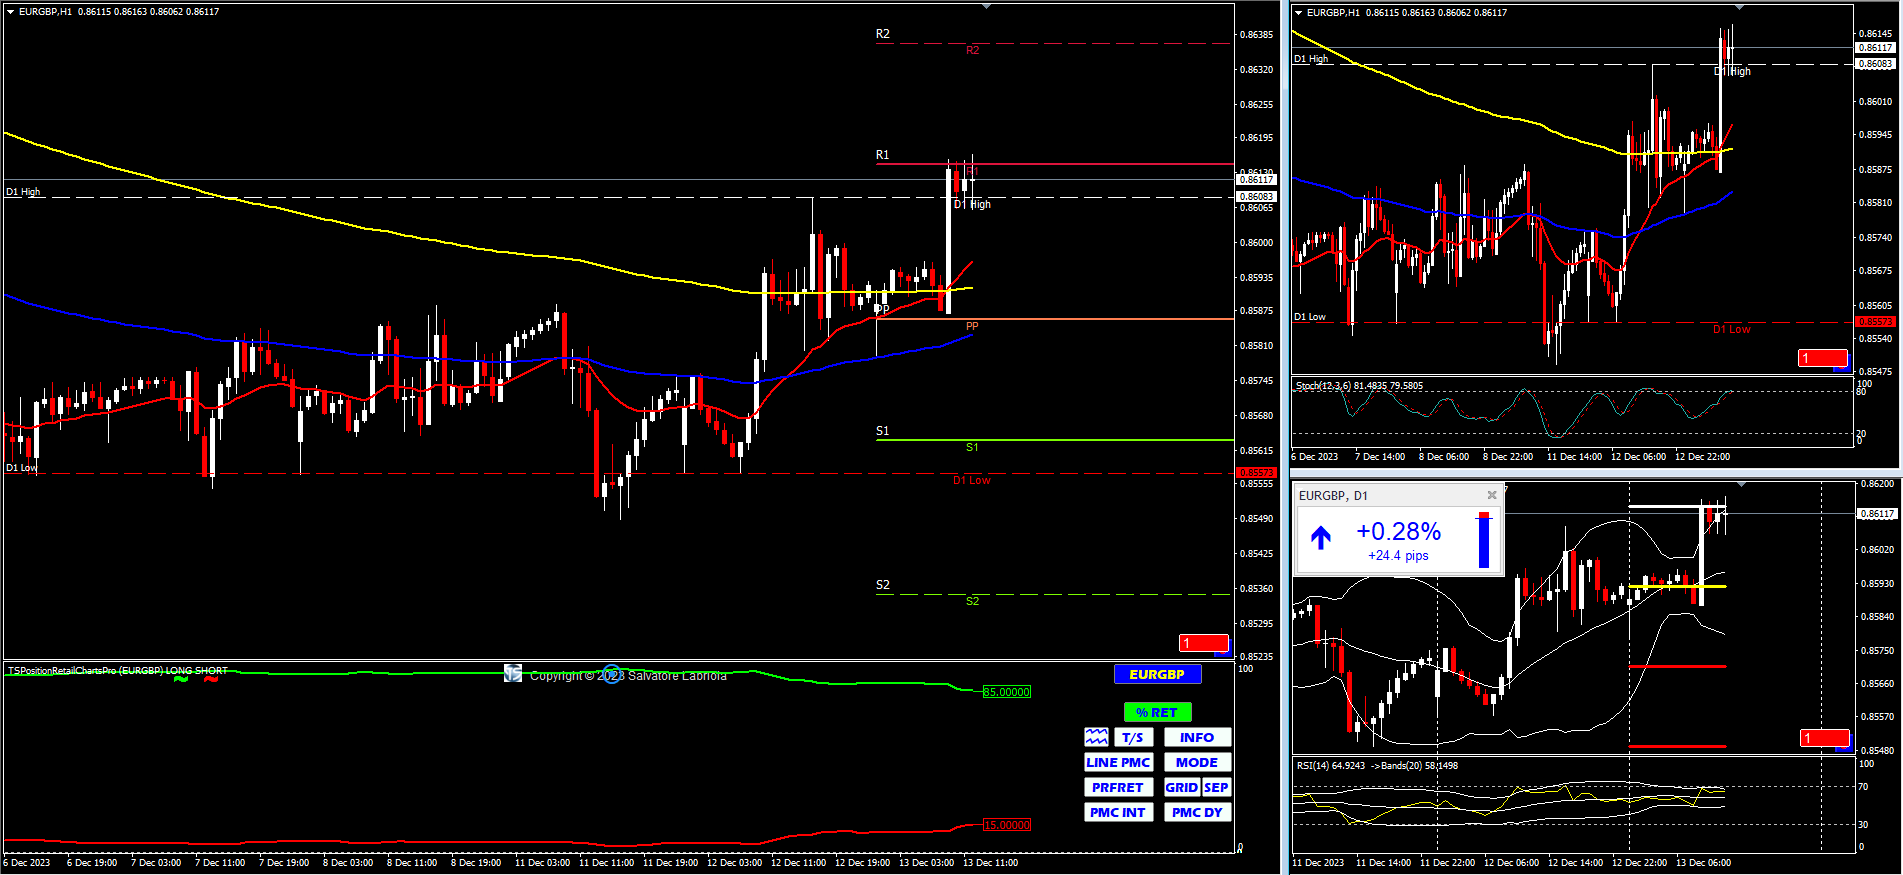Image resolution: width=1903 pixels, height=875 pixels.
Task: Expand the main chart EURGBP,H1 title arrow
Action: [10, 12]
